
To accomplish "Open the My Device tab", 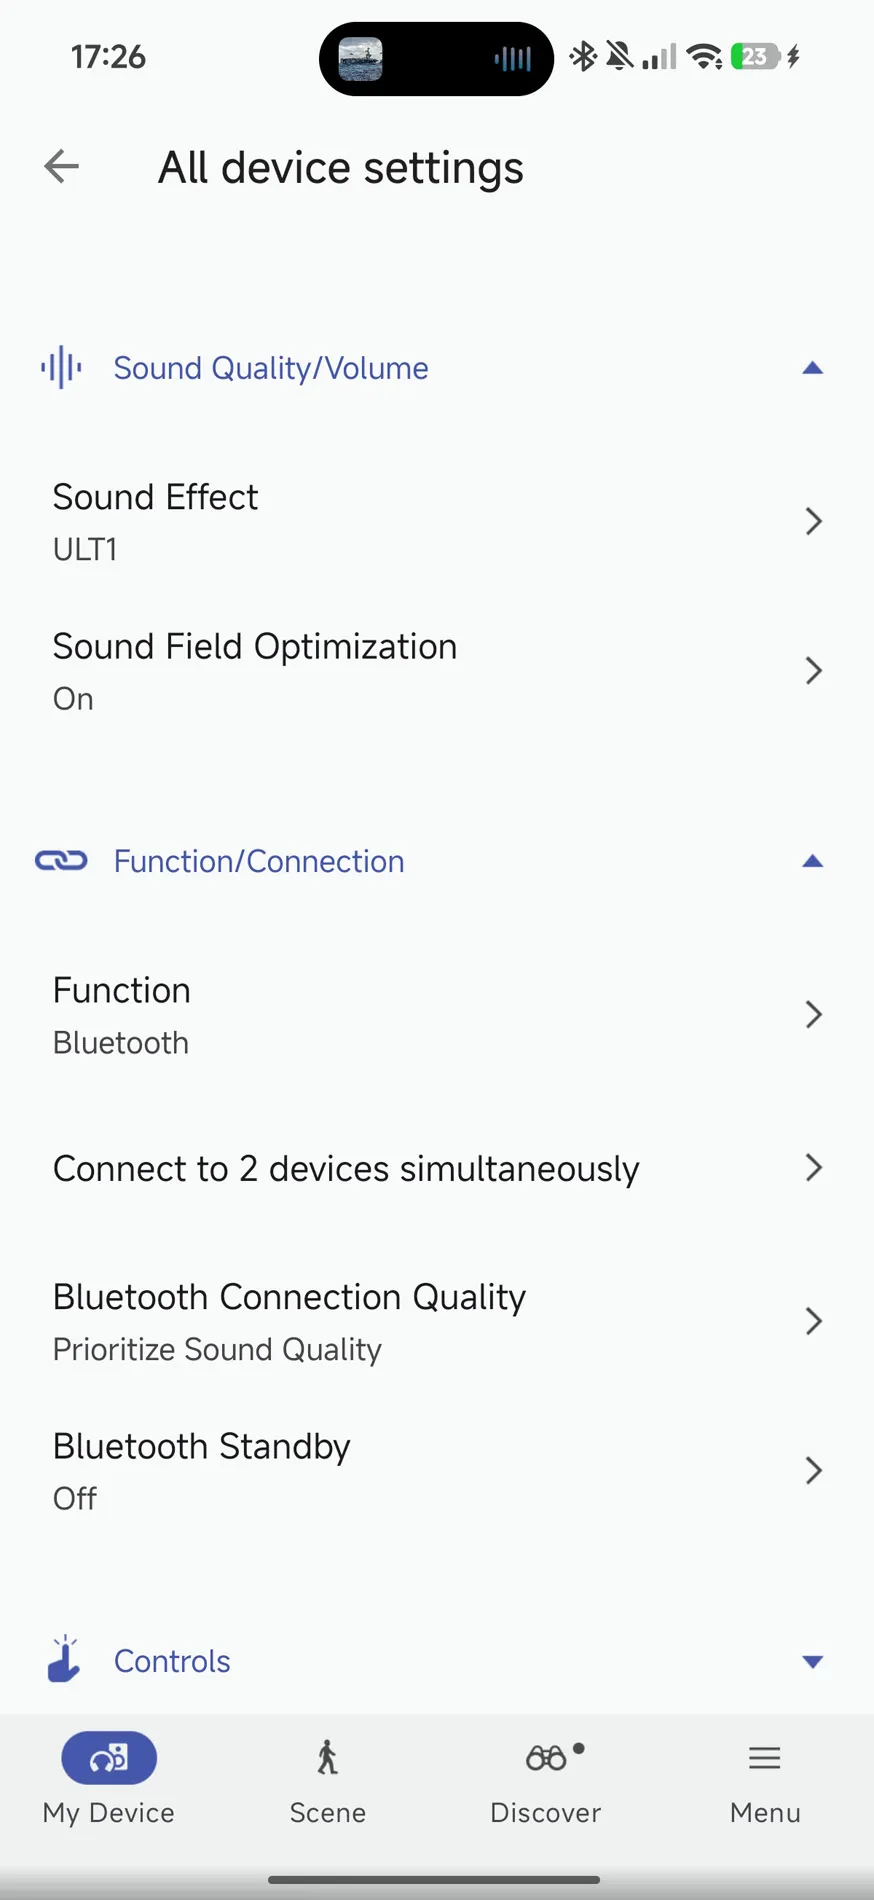I will pyautogui.click(x=109, y=1779).
